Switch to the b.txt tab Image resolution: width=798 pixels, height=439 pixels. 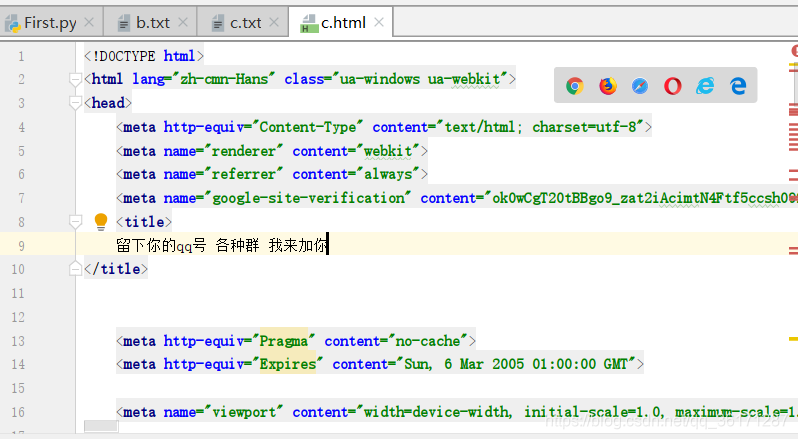coord(152,23)
